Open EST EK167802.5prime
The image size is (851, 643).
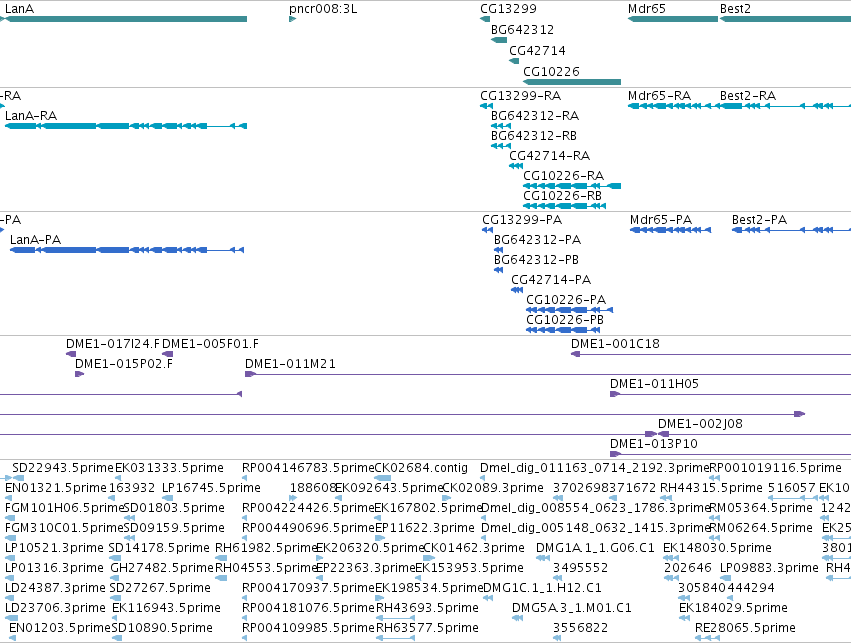[x=429, y=508]
